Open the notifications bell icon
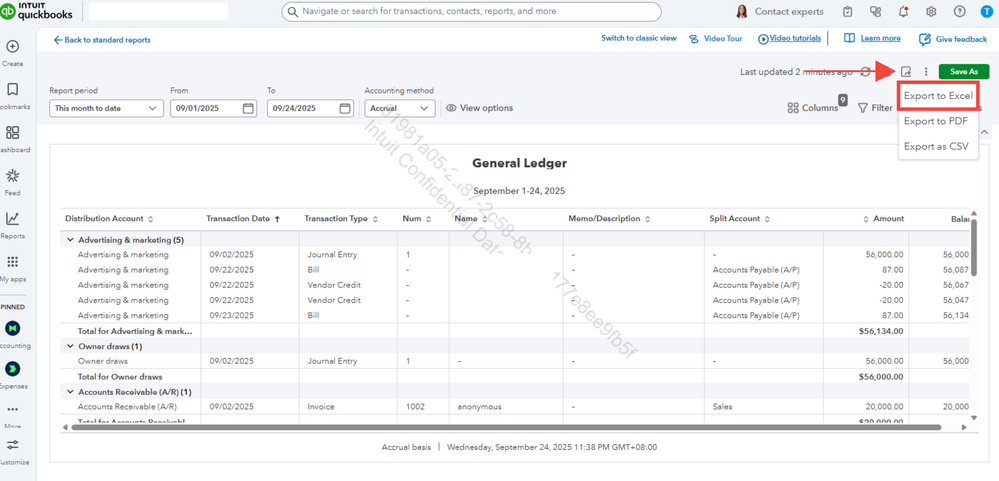Viewport: 999px width, 481px height. click(x=903, y=11)
